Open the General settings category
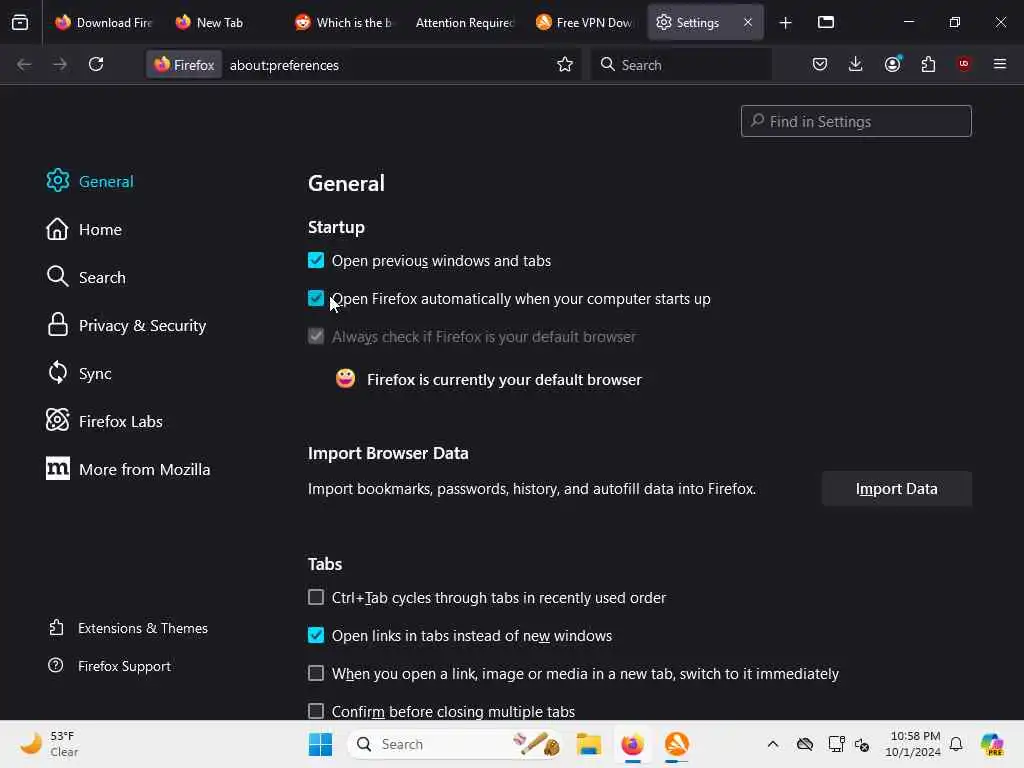 pos(90,181)
